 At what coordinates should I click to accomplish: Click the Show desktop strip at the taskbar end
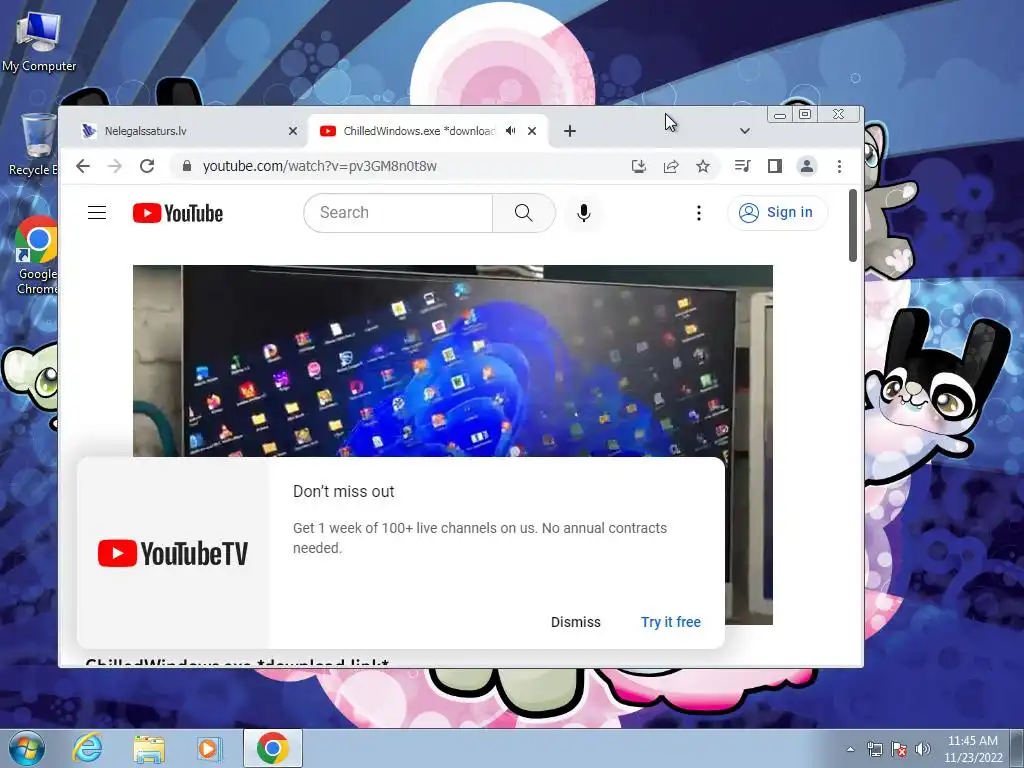[x=1018, y=748]
